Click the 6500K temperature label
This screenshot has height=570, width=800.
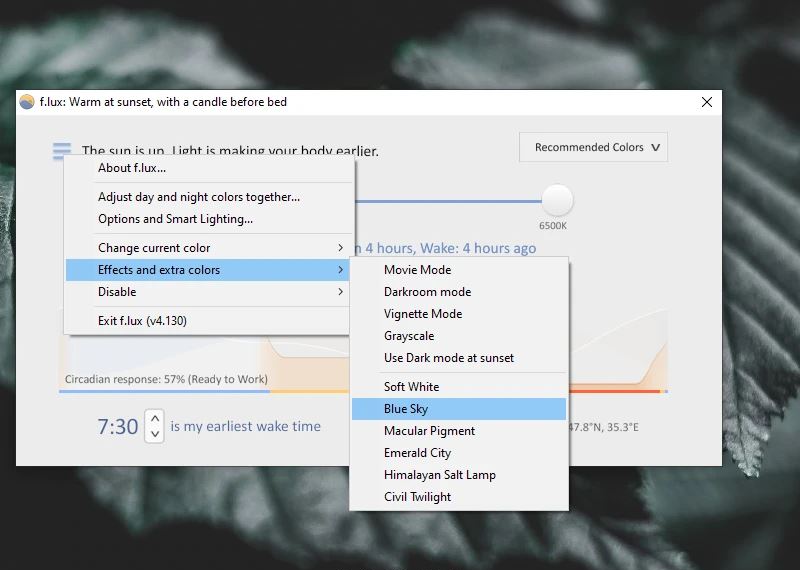553,226
